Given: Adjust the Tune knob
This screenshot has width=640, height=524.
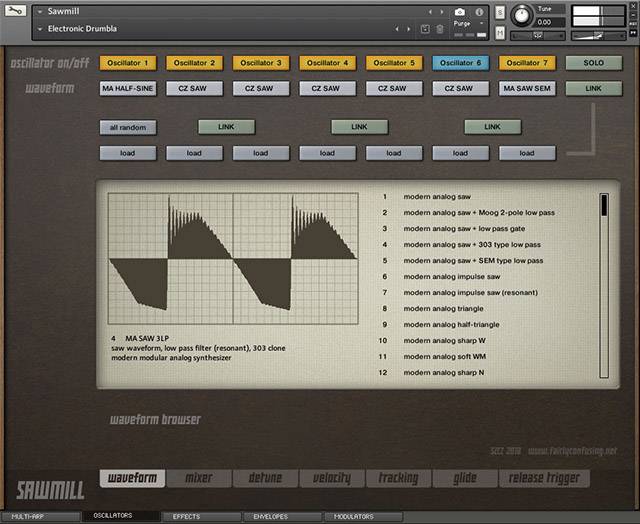Looking at the screenshot, I should coord(523,15).
